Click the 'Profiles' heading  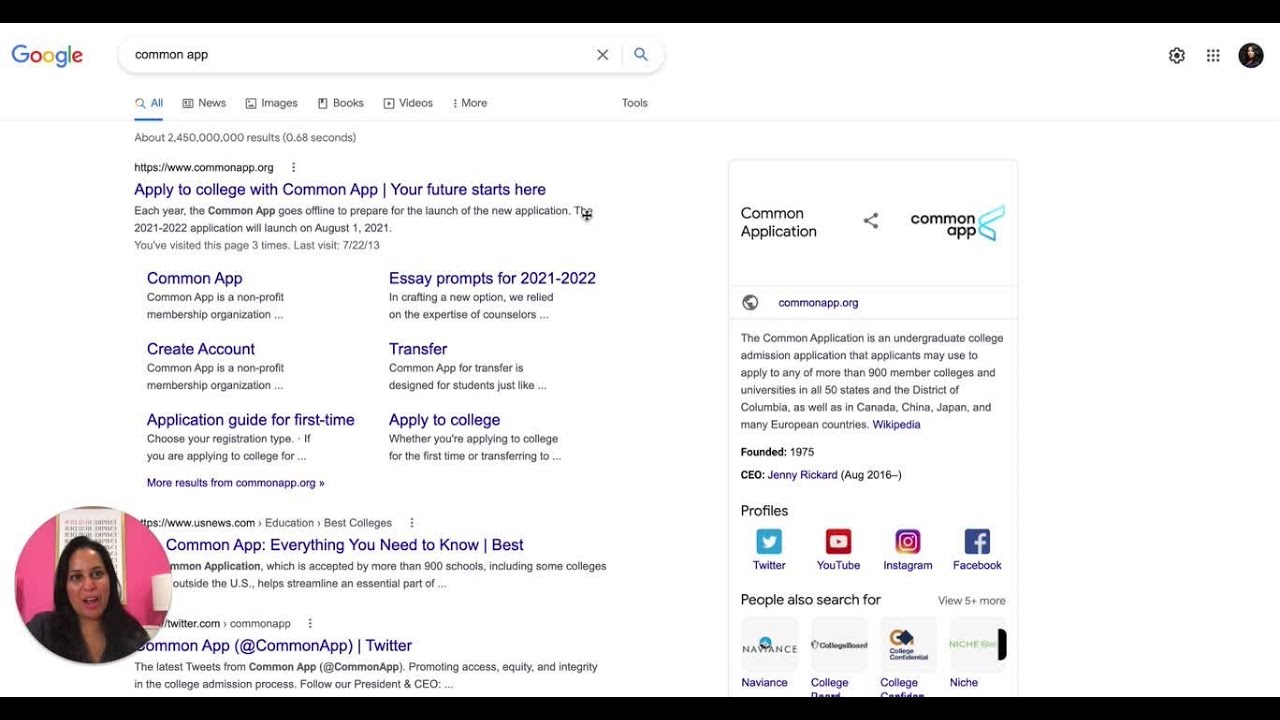click(x=764, y=511)
